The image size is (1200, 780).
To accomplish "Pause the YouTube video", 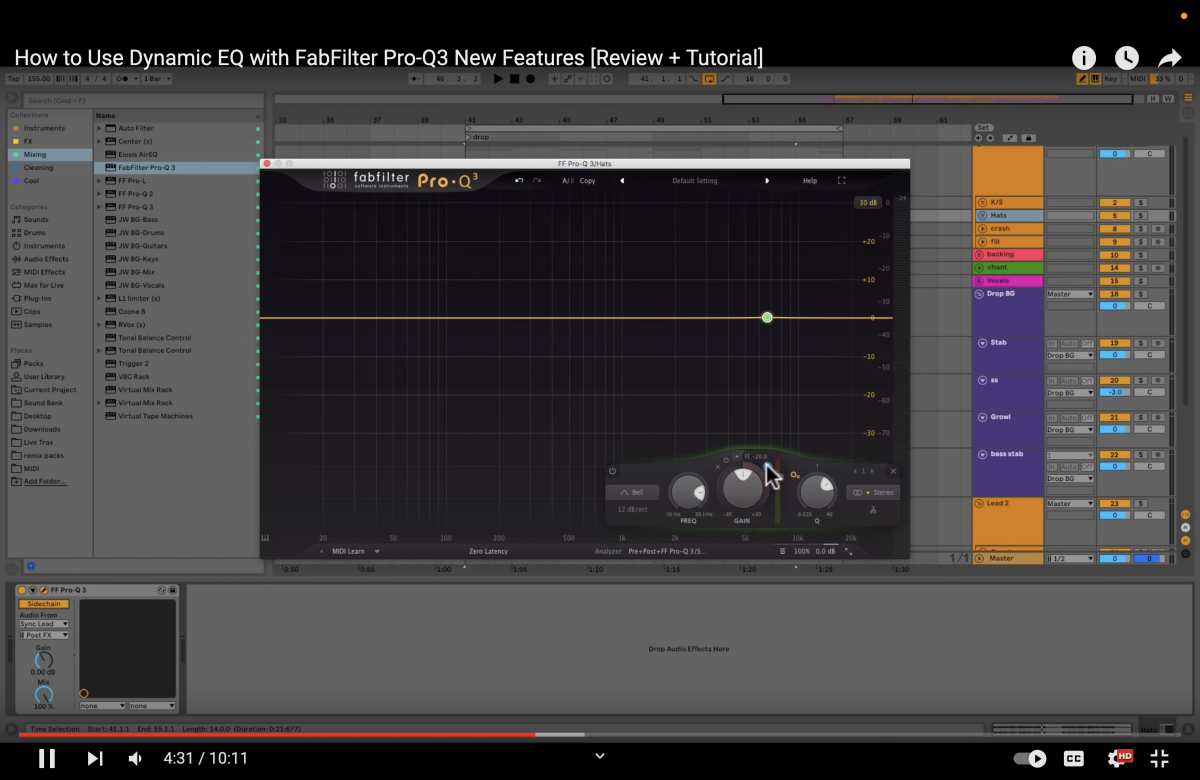I will point(47,758).
